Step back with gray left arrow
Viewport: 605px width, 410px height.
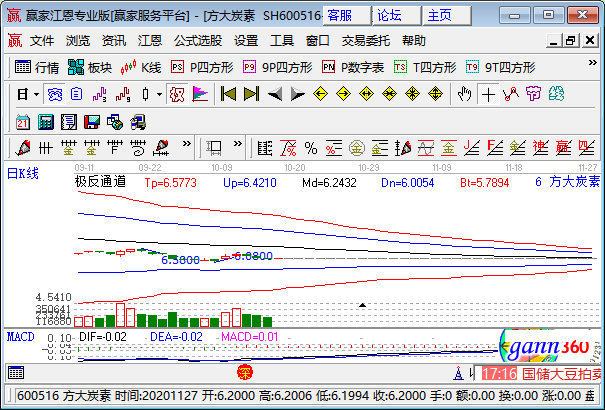(x=275, y=94)
